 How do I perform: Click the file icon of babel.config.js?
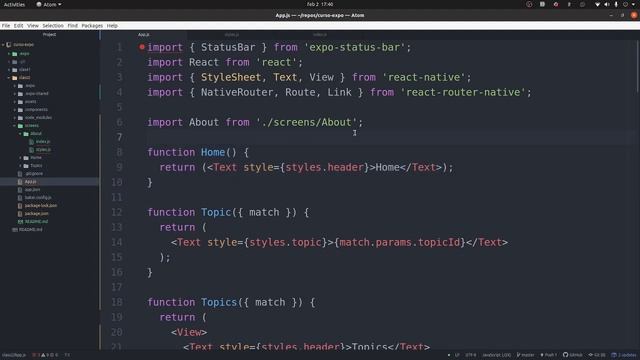tap(20, 198)
